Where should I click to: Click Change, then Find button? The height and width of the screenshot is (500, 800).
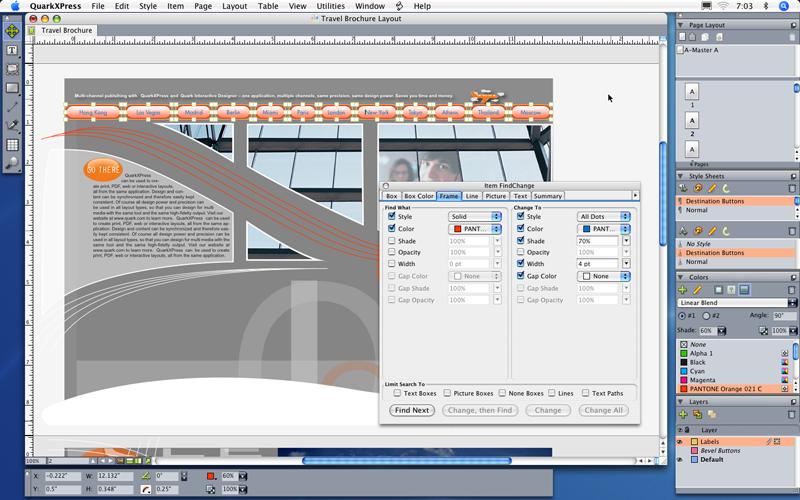pyautogui.click(x=480, y=410)
